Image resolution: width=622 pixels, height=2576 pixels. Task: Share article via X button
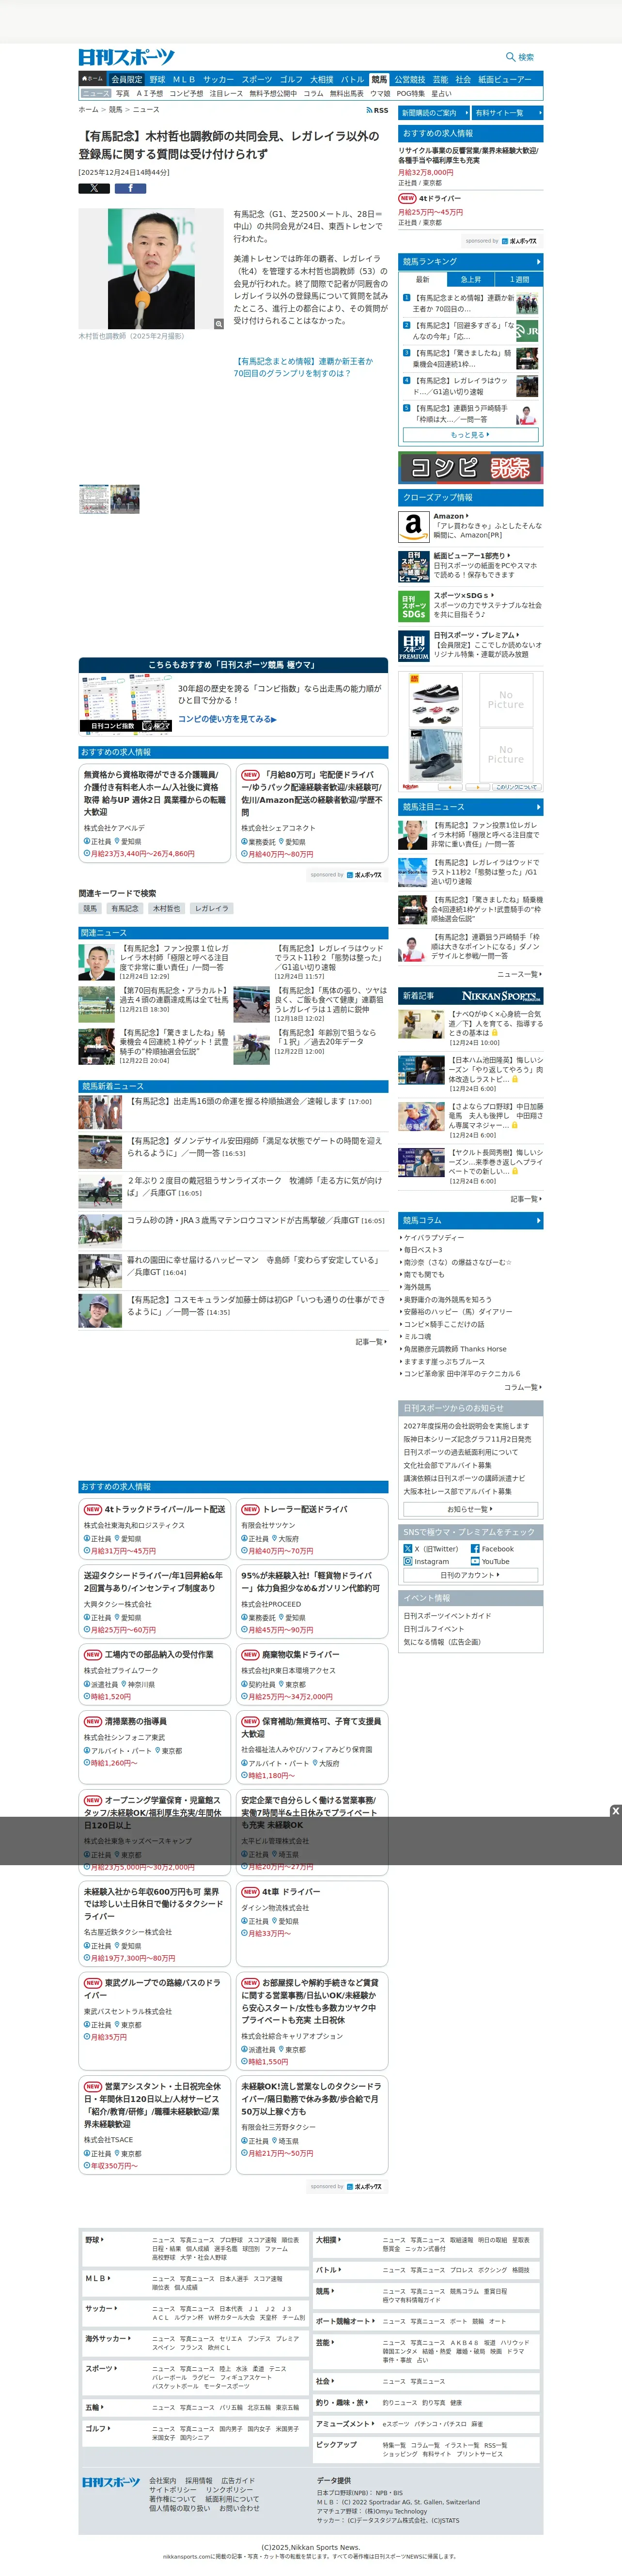94,188
